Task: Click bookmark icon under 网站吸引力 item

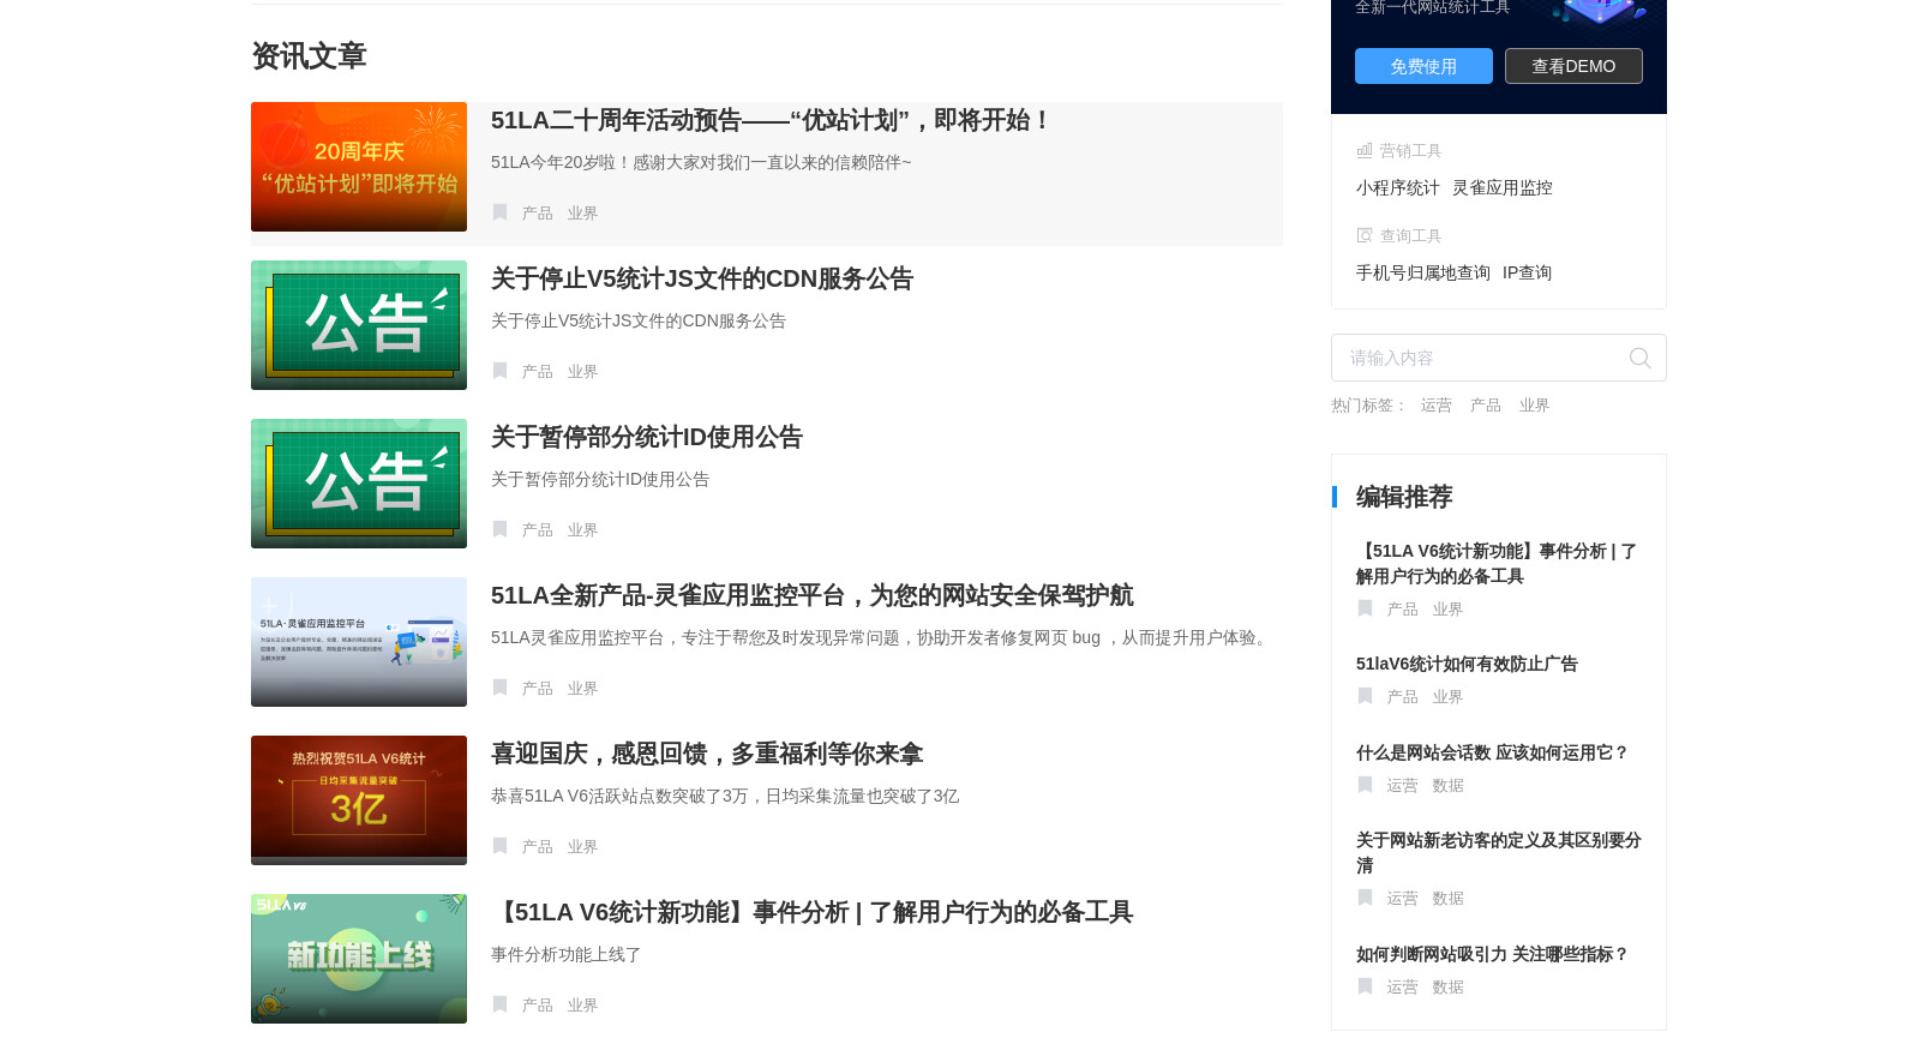Action: click(x=1365, y=986)
